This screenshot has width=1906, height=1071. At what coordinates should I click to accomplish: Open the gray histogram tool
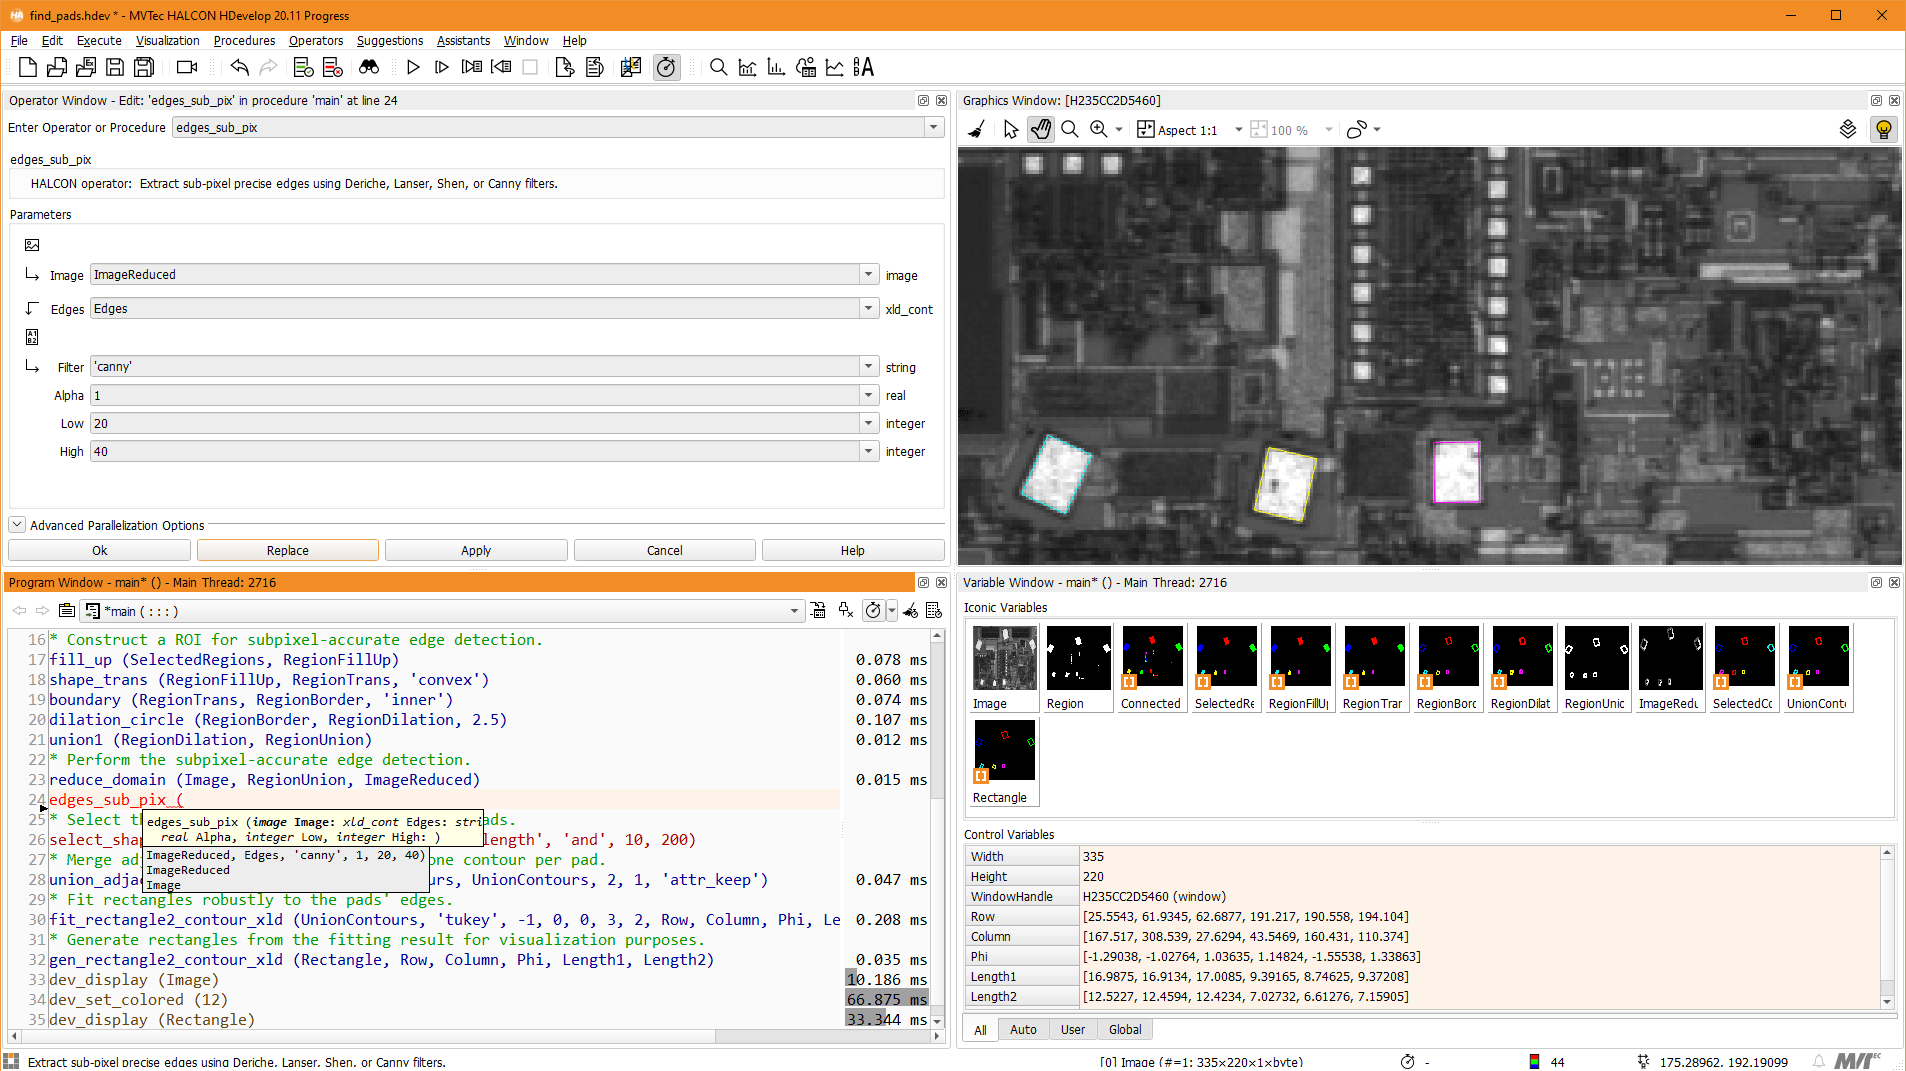coord(747,67)
